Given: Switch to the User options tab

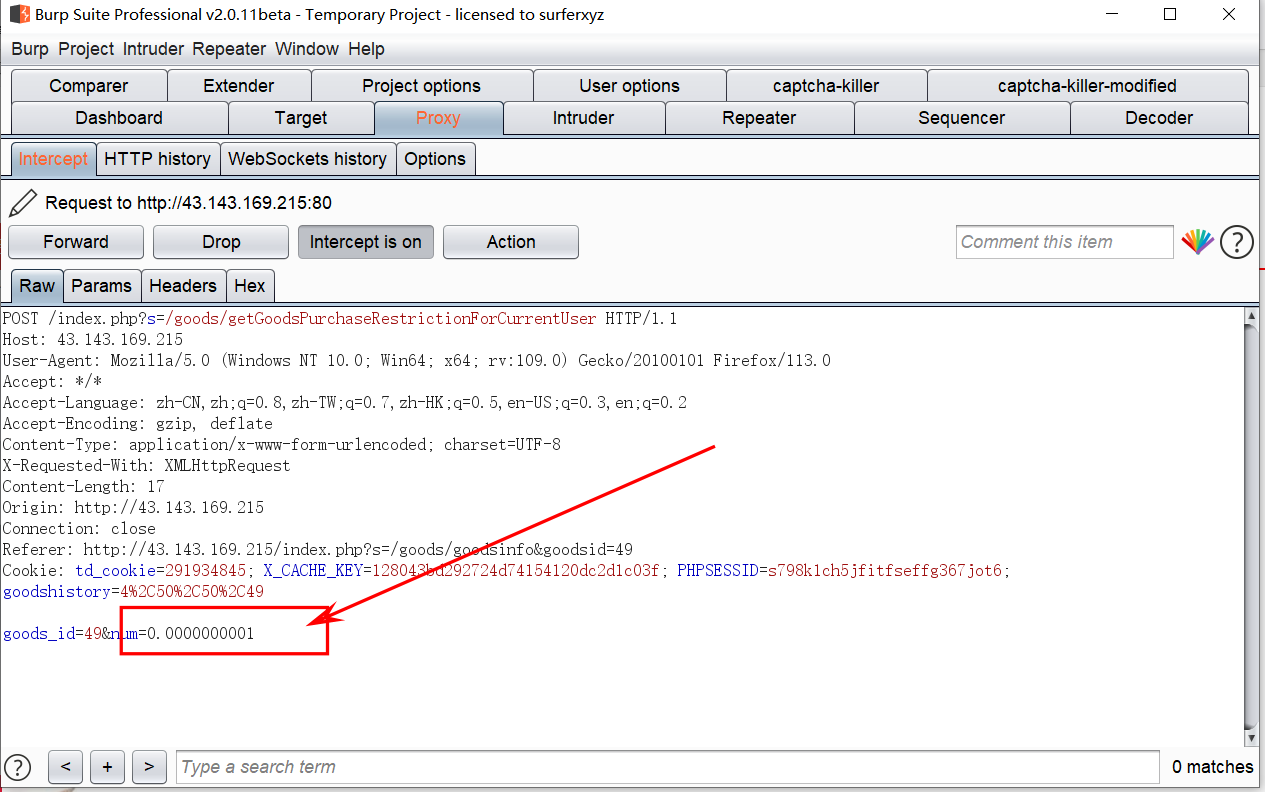Looking at the screenshot, I should tap(630, 86).
